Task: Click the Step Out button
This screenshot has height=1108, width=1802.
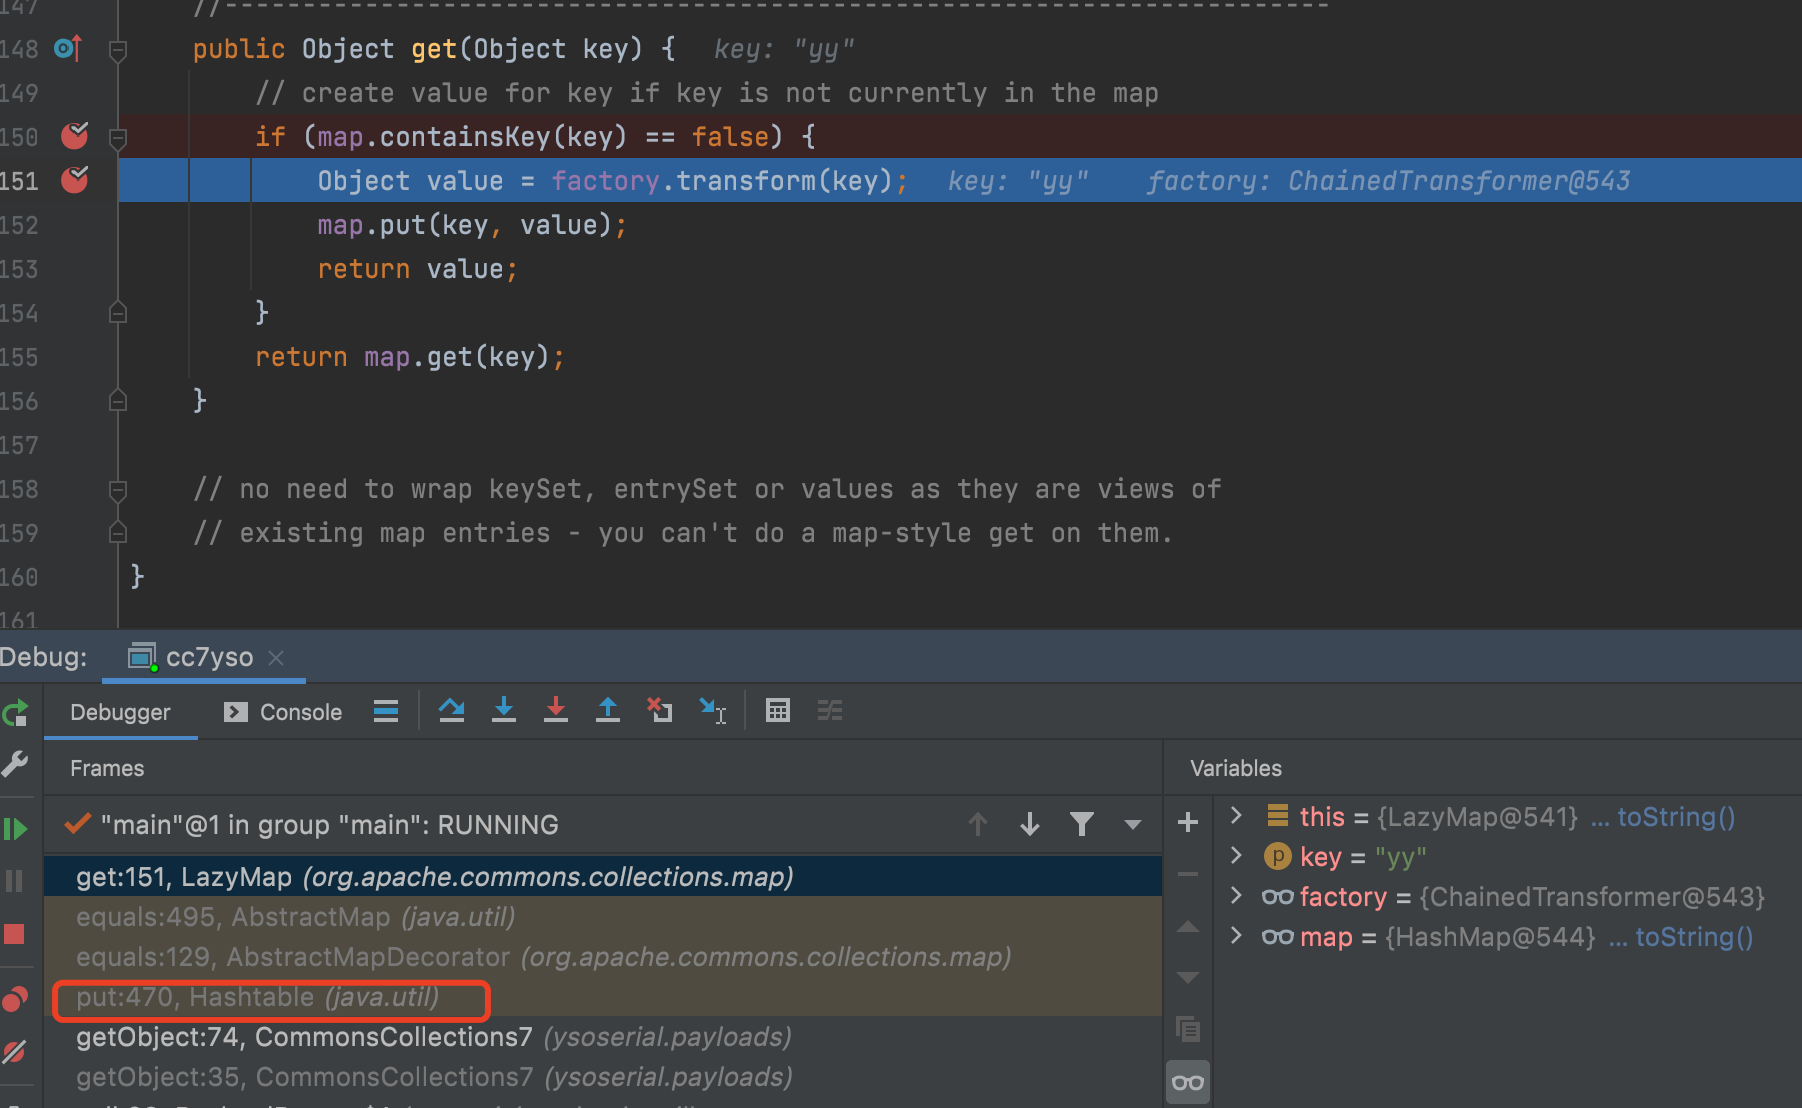Action: [x=608, y=711]
